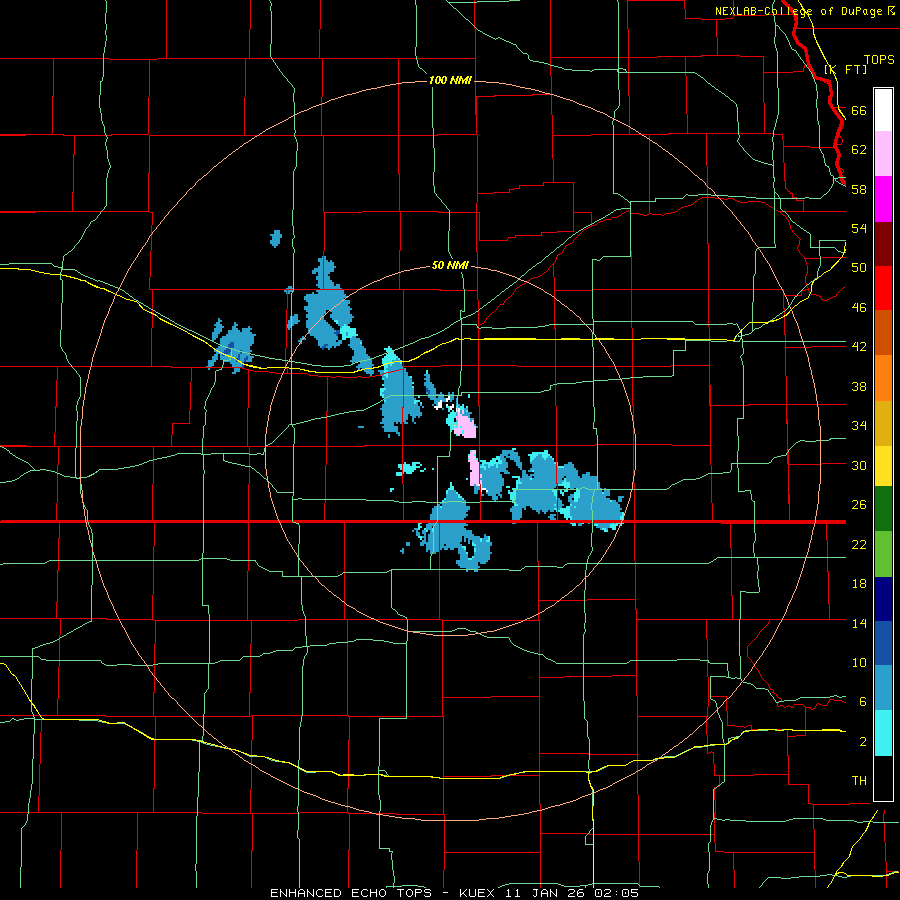Click the '14' value on the legend scale
The image size is (900, 900).
coord(859,623)
